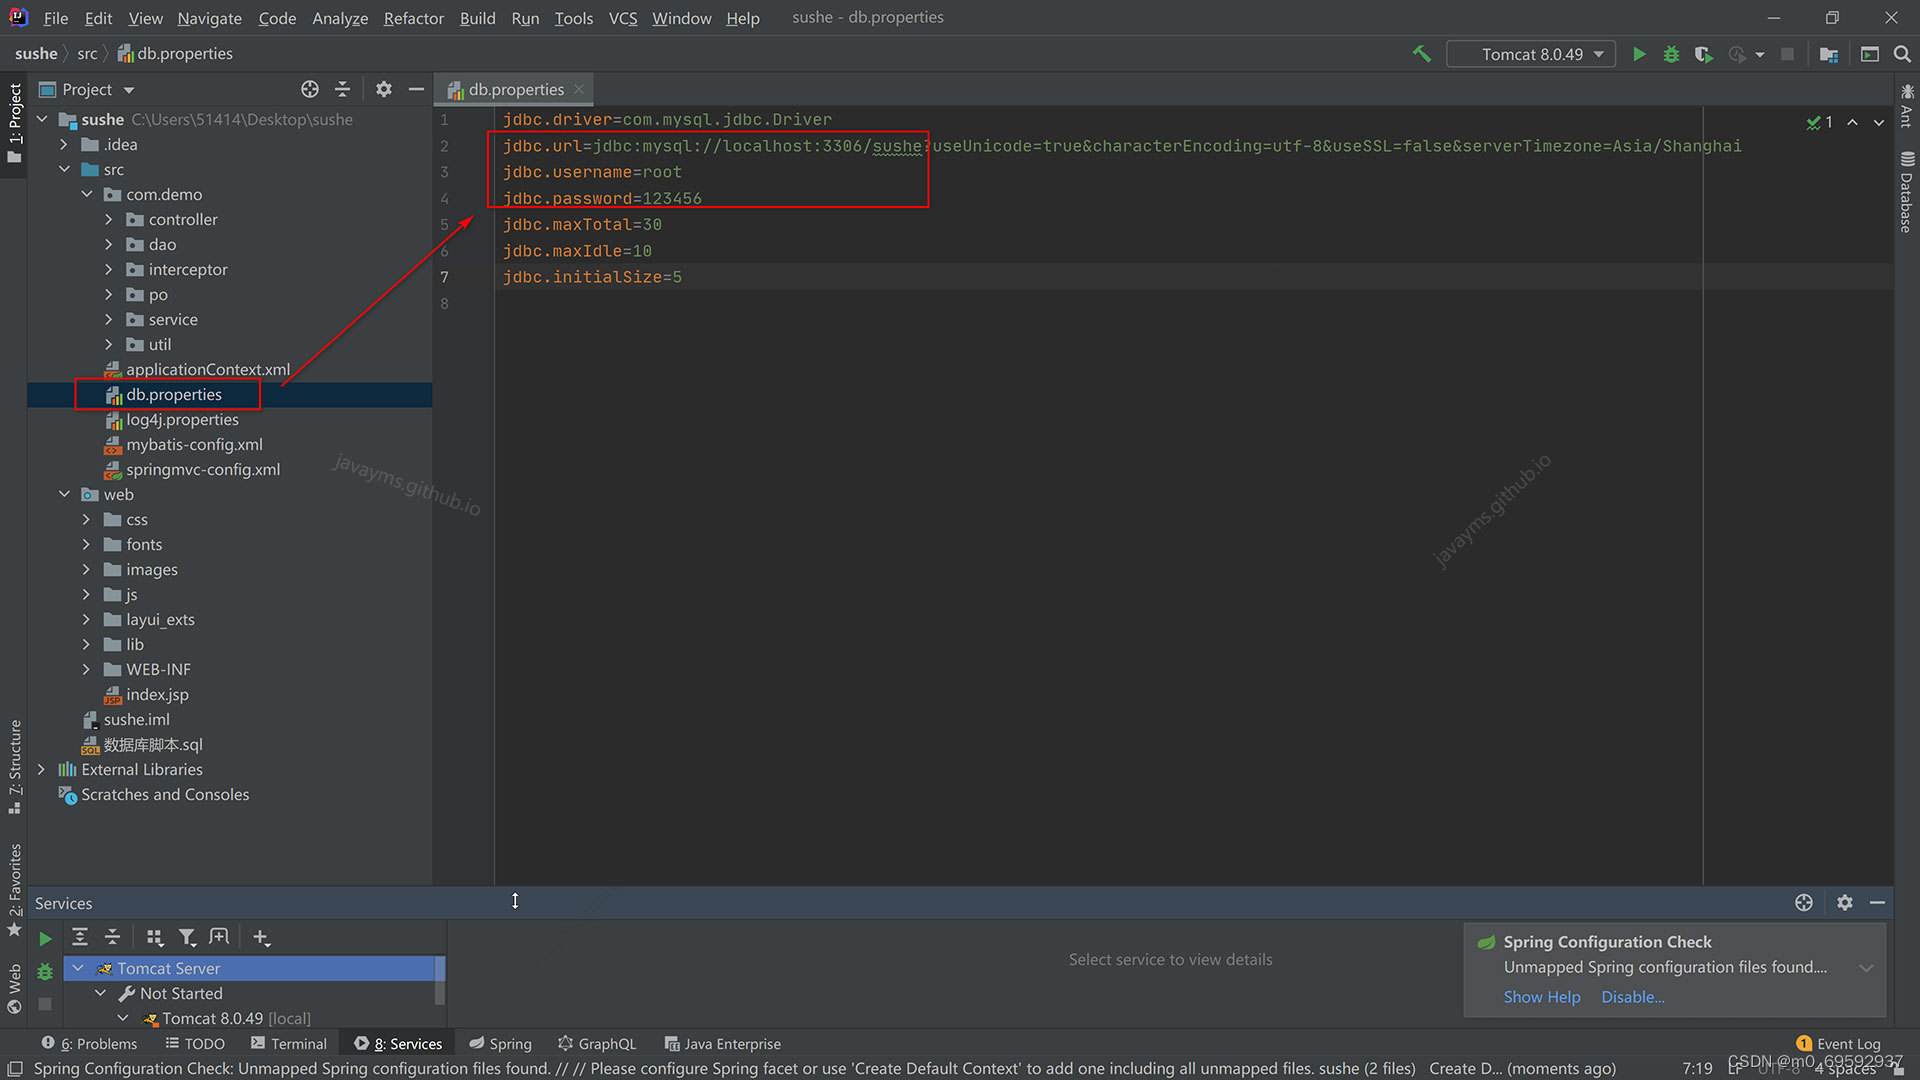Screen dimensions: 1920x1080
Task: Add service with the plus icon
Action: point(261,937)
